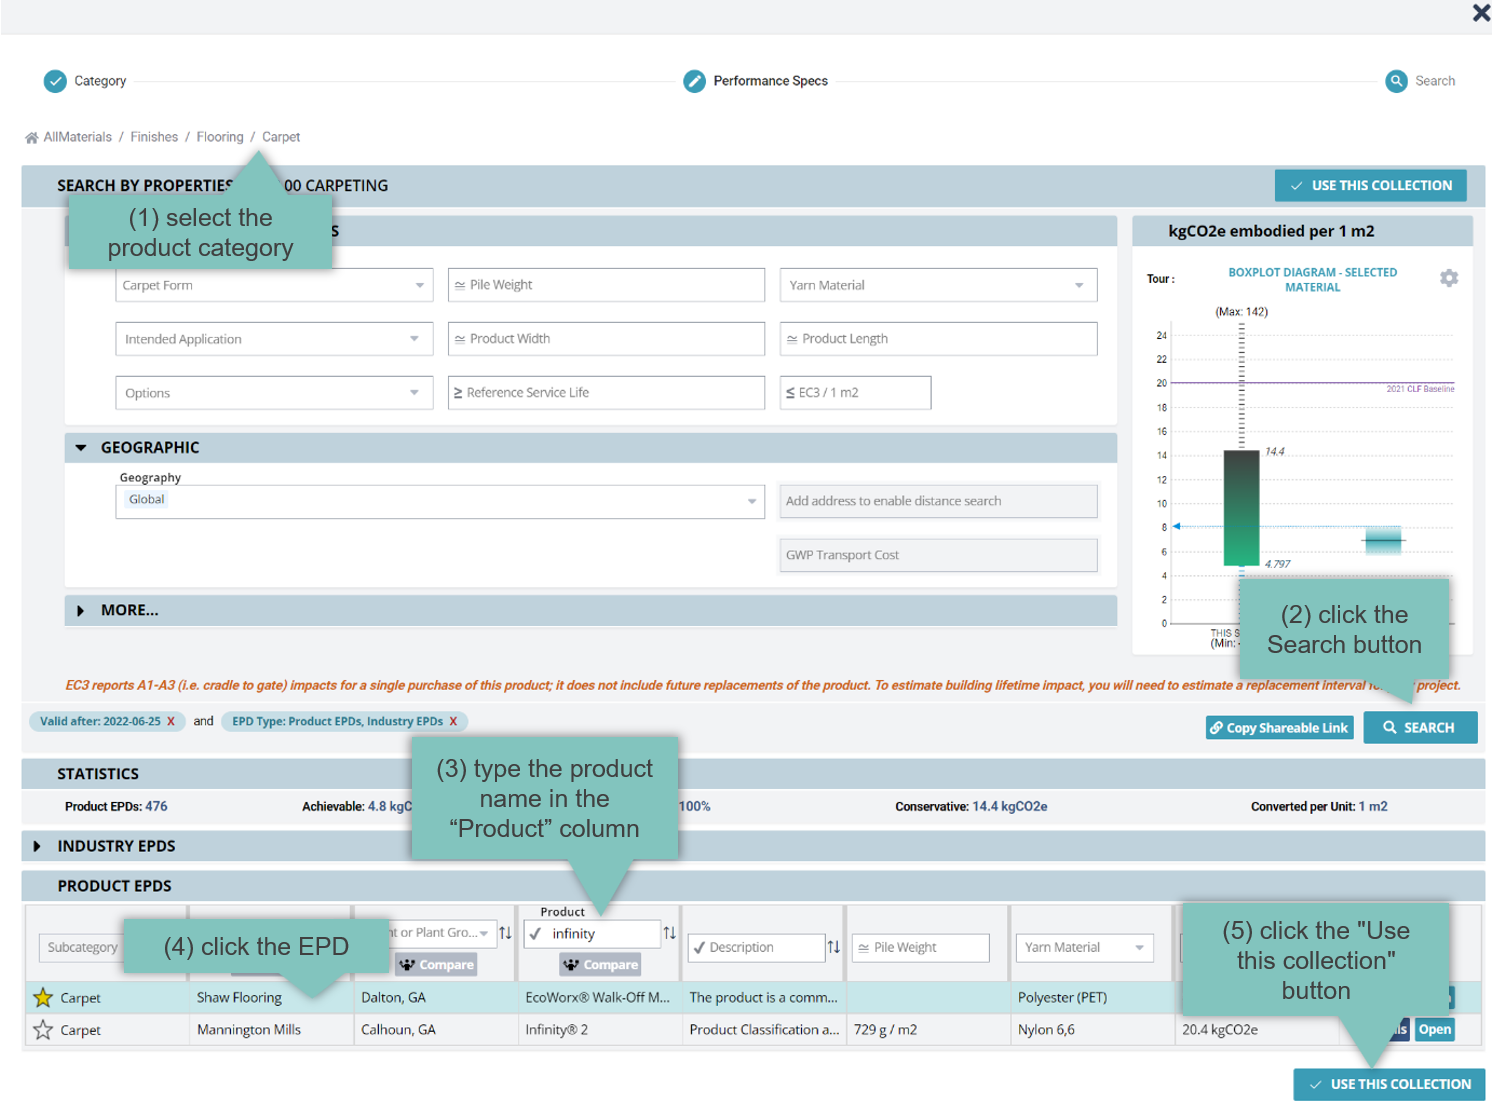Expand the INDUSTRY EPDS section
The image size is (1492, 1109).
point(37,847)
